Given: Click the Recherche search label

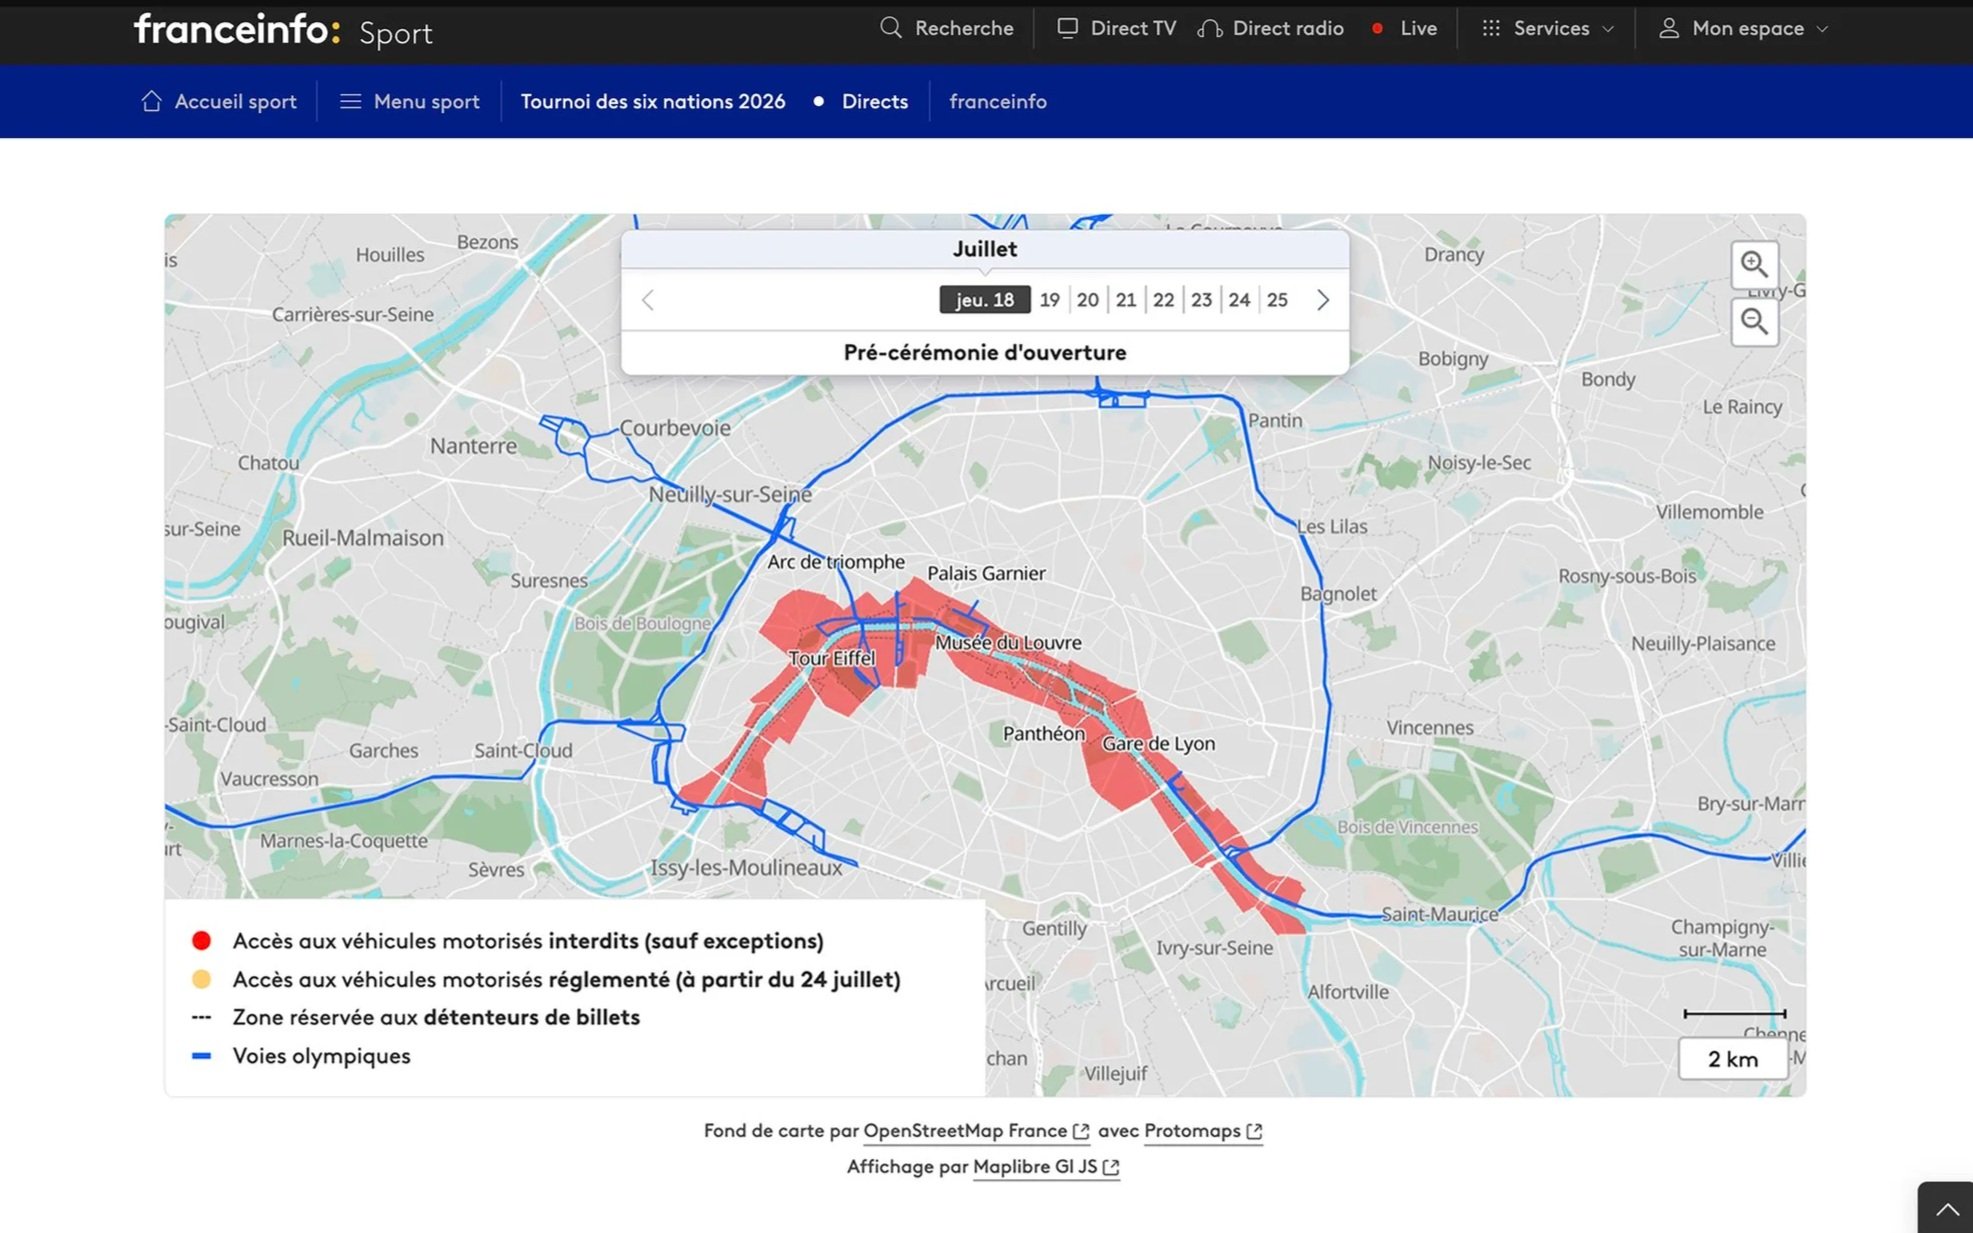Looking at the screenshot, I should [964, 28].
